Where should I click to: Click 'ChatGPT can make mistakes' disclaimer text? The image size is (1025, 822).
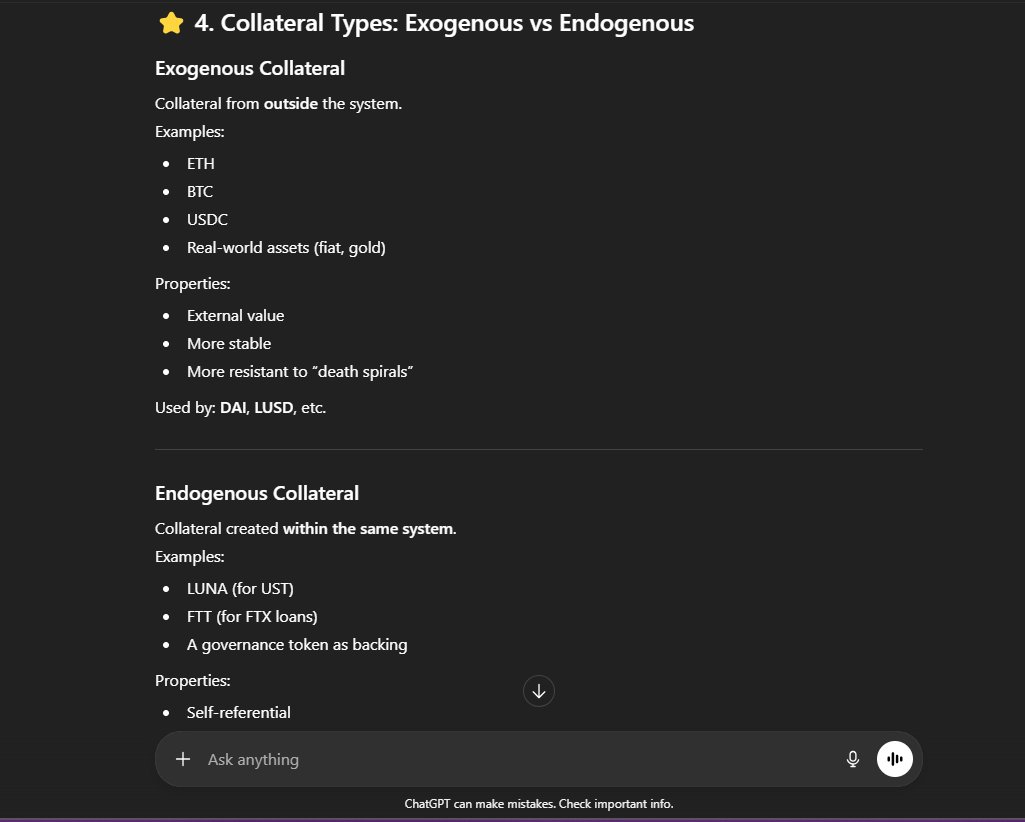(x=539, y=804)
